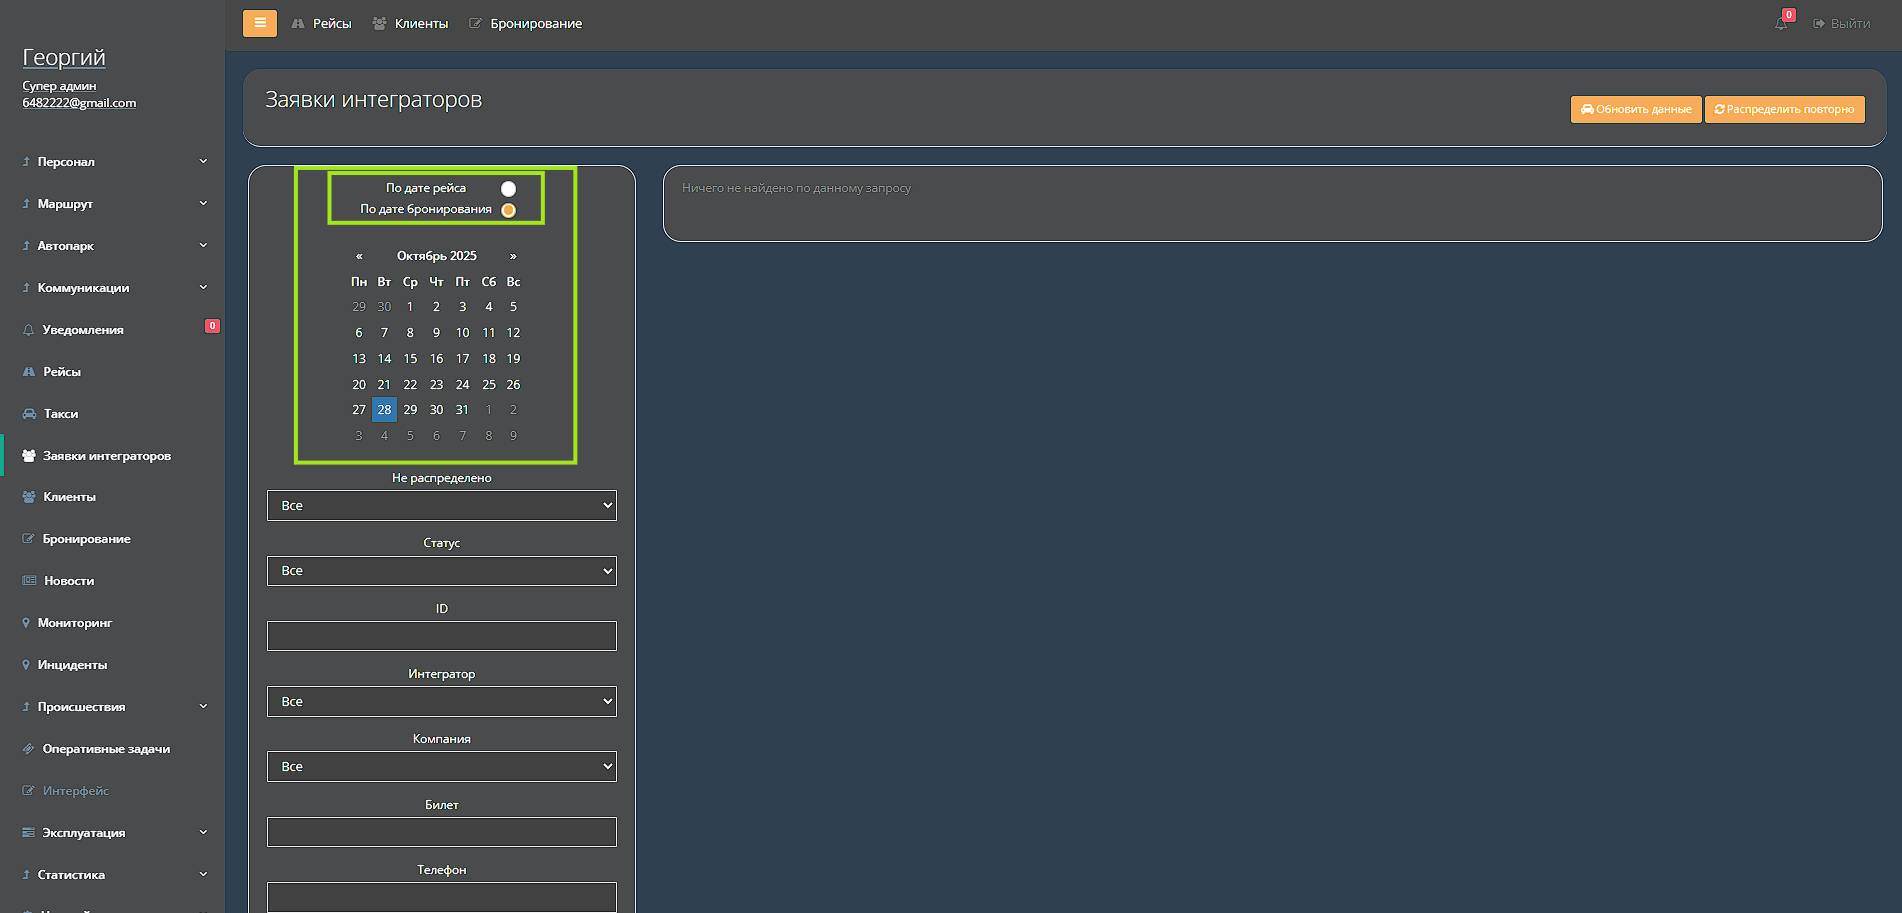Click the Оперативные задачи sidebar icon
This screenshot has width=1902, height=913.
click(28, 749)
